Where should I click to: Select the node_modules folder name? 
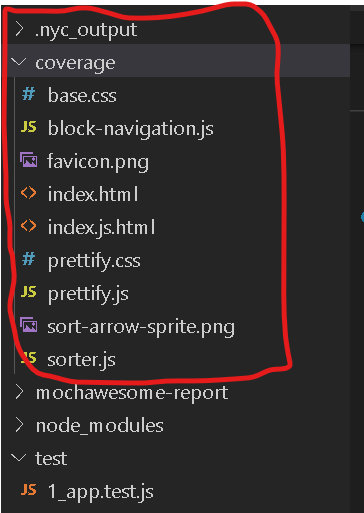100,426
